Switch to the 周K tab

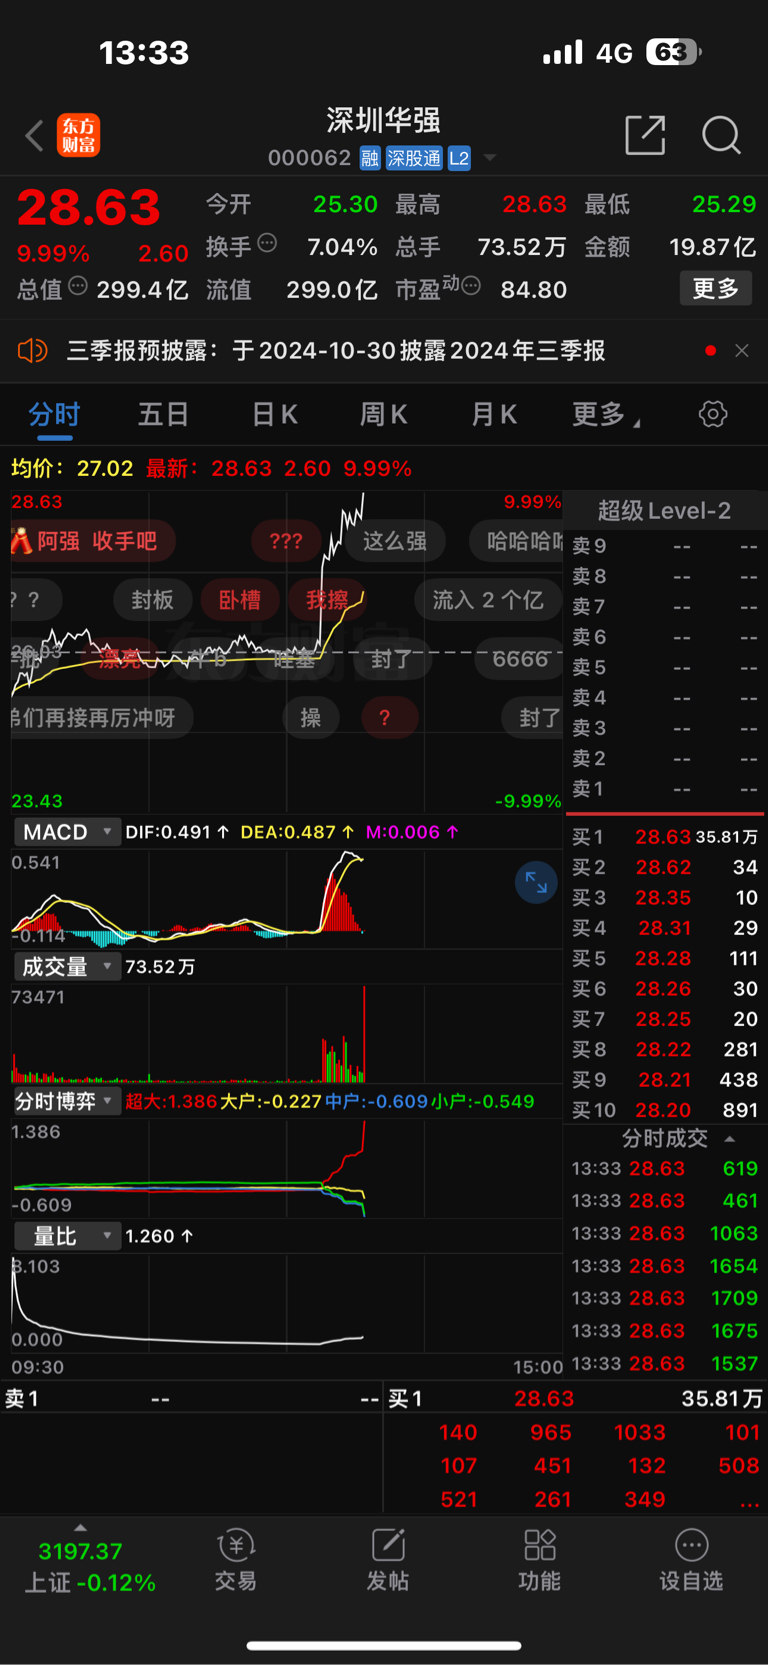click(x=384, y=414)
